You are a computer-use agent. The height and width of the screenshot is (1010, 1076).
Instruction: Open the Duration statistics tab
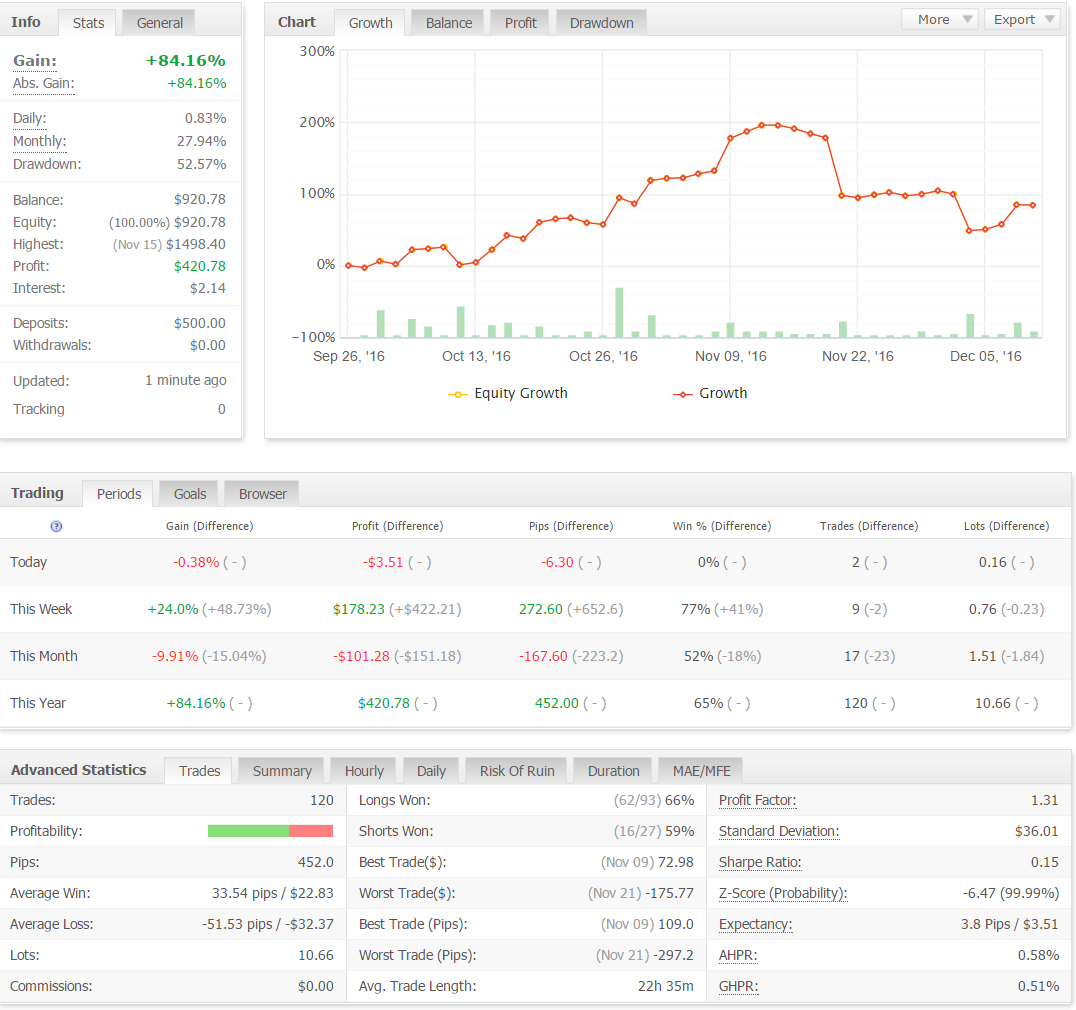pos(613,771)
